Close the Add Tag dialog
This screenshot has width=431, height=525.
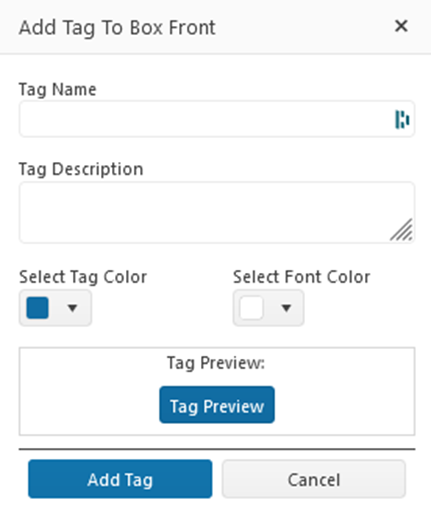click(x=401, y=26)
